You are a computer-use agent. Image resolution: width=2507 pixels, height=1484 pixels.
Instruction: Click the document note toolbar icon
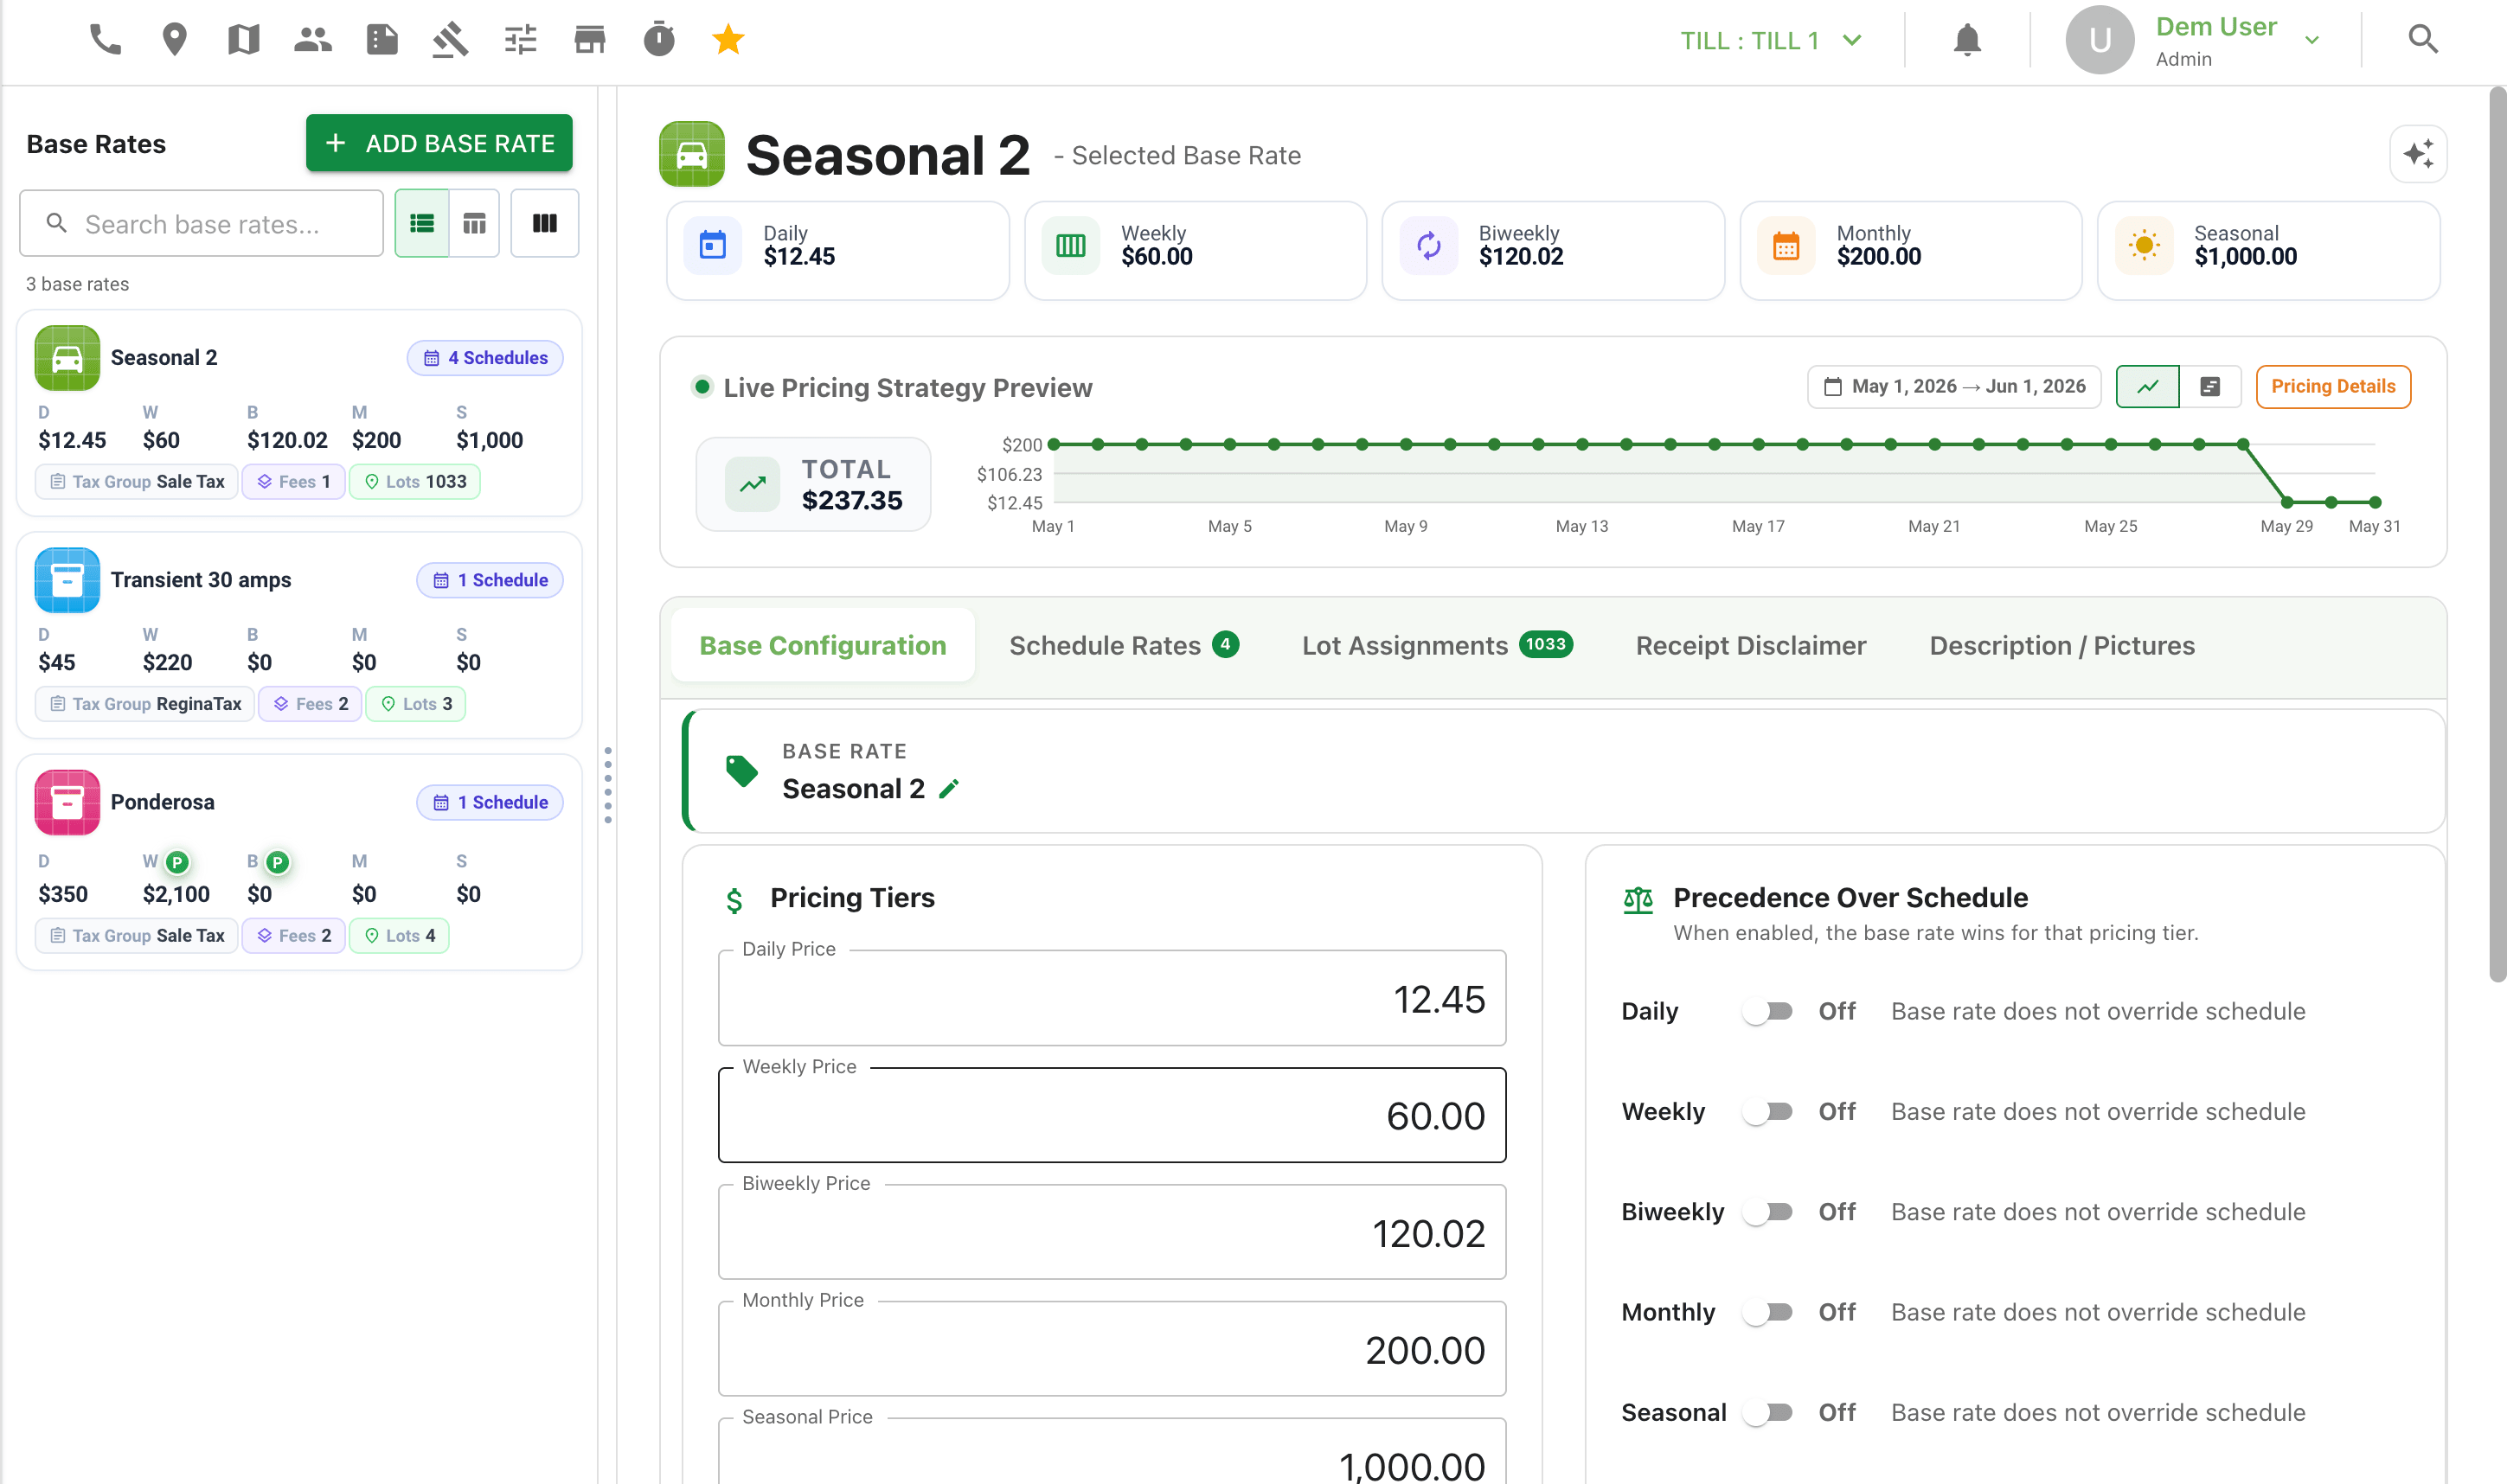[382, 40]
